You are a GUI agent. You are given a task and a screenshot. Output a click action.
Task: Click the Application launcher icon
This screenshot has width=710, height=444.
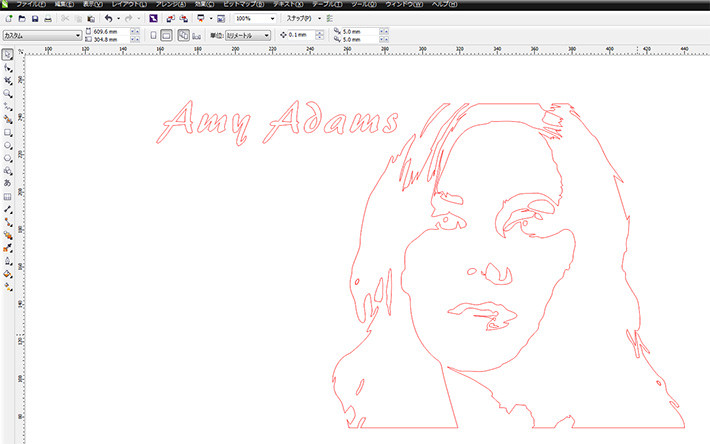point(201,19)
